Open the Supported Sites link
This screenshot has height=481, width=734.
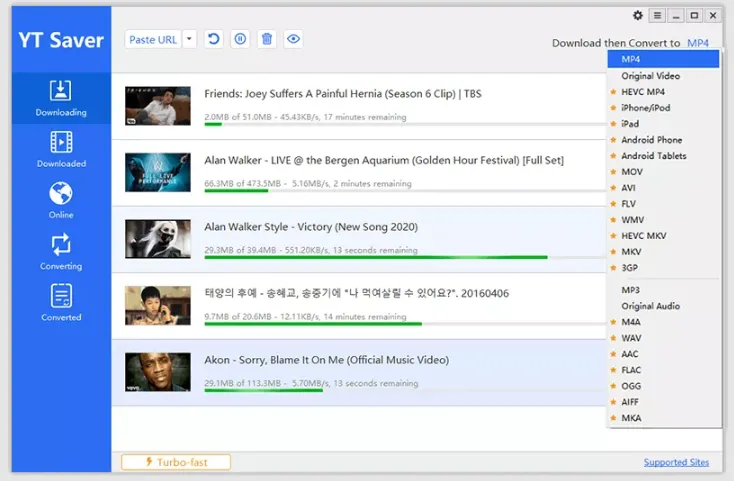tap(676, 462)
